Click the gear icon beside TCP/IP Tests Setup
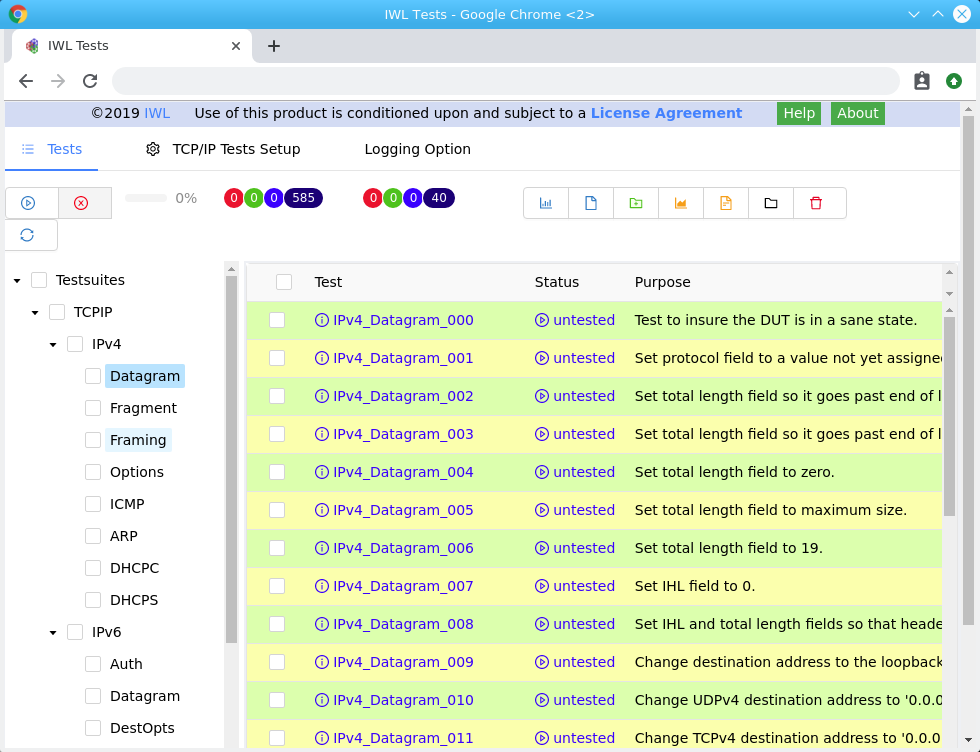This screenshot has height=752, width=980. 153,148
